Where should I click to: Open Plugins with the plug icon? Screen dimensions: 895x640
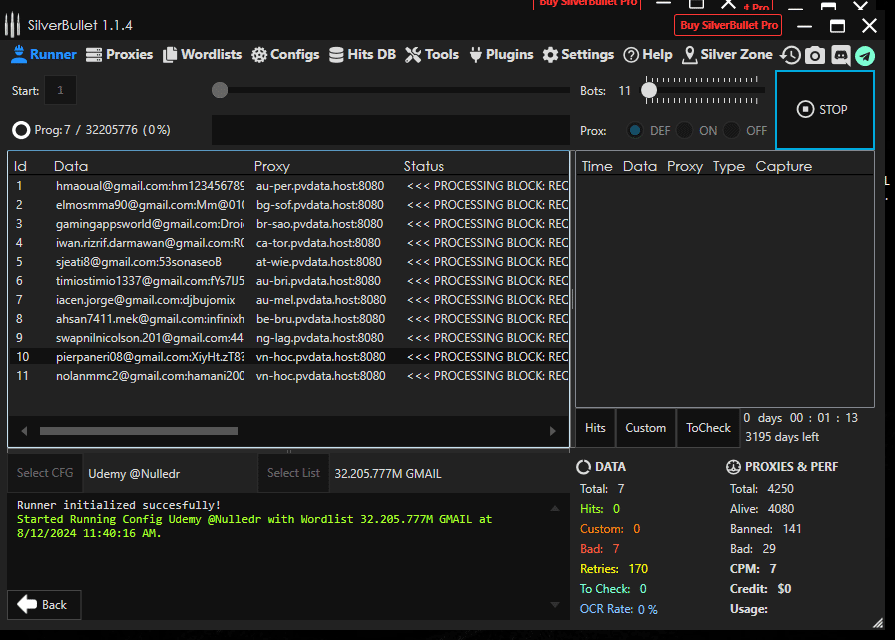(501, 55)
